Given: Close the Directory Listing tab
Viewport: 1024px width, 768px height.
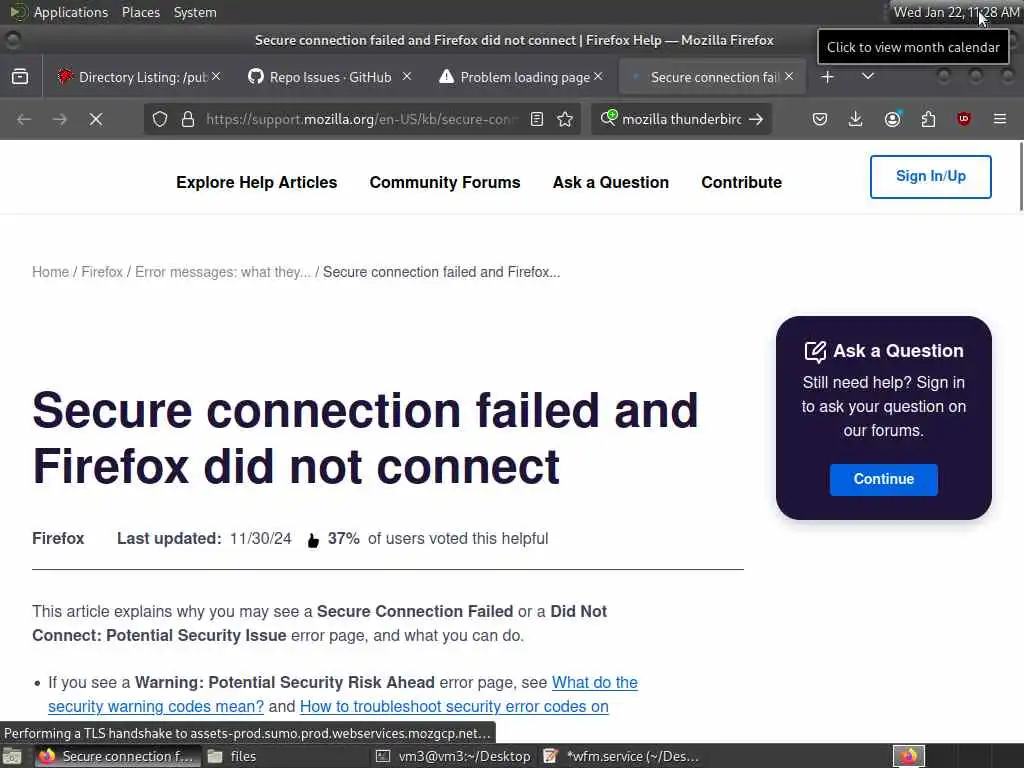Looking at the screenshot, I should tap(216, 76).
